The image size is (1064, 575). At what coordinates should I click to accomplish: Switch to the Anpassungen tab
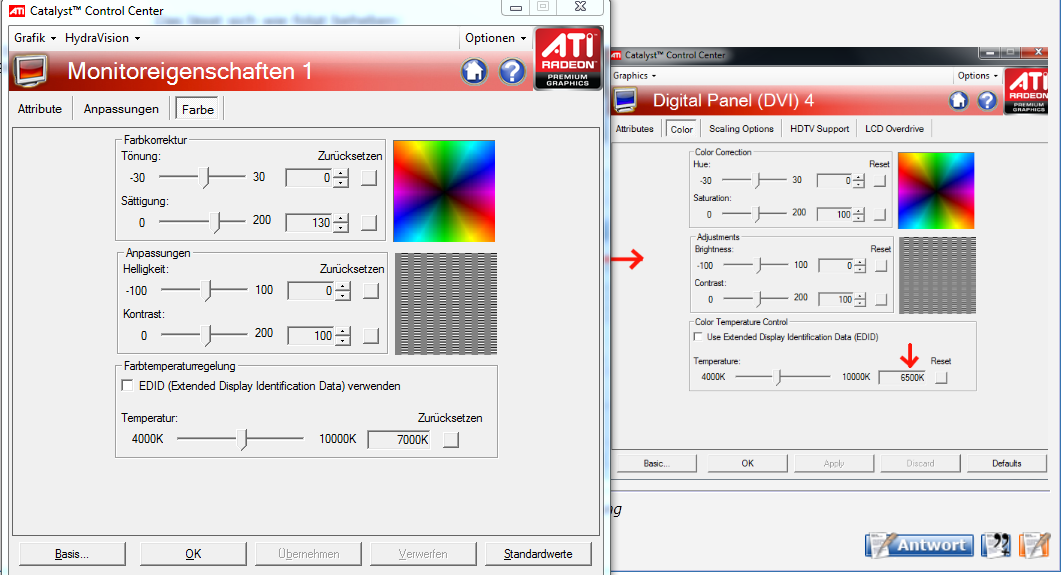click(x=121, y=109)
